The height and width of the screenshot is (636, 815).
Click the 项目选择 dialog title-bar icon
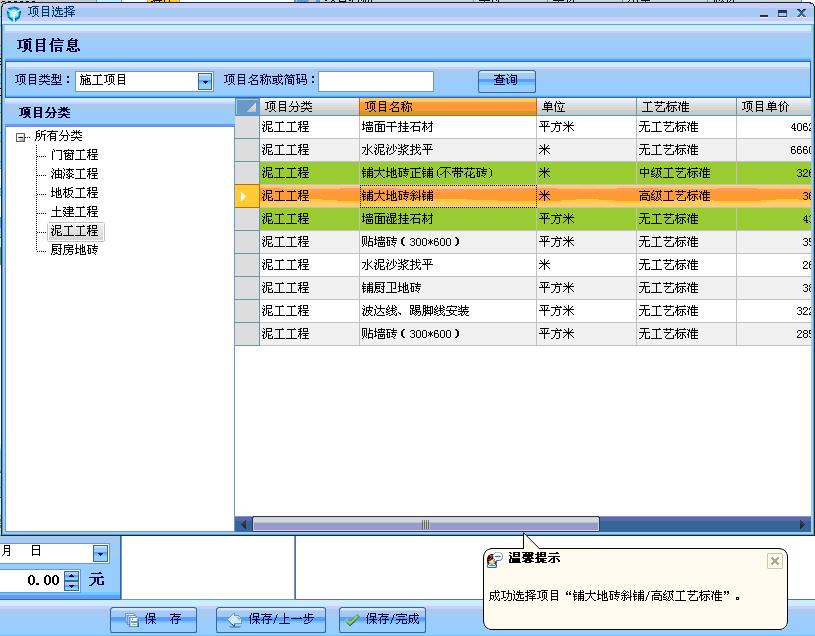[12, 12]
